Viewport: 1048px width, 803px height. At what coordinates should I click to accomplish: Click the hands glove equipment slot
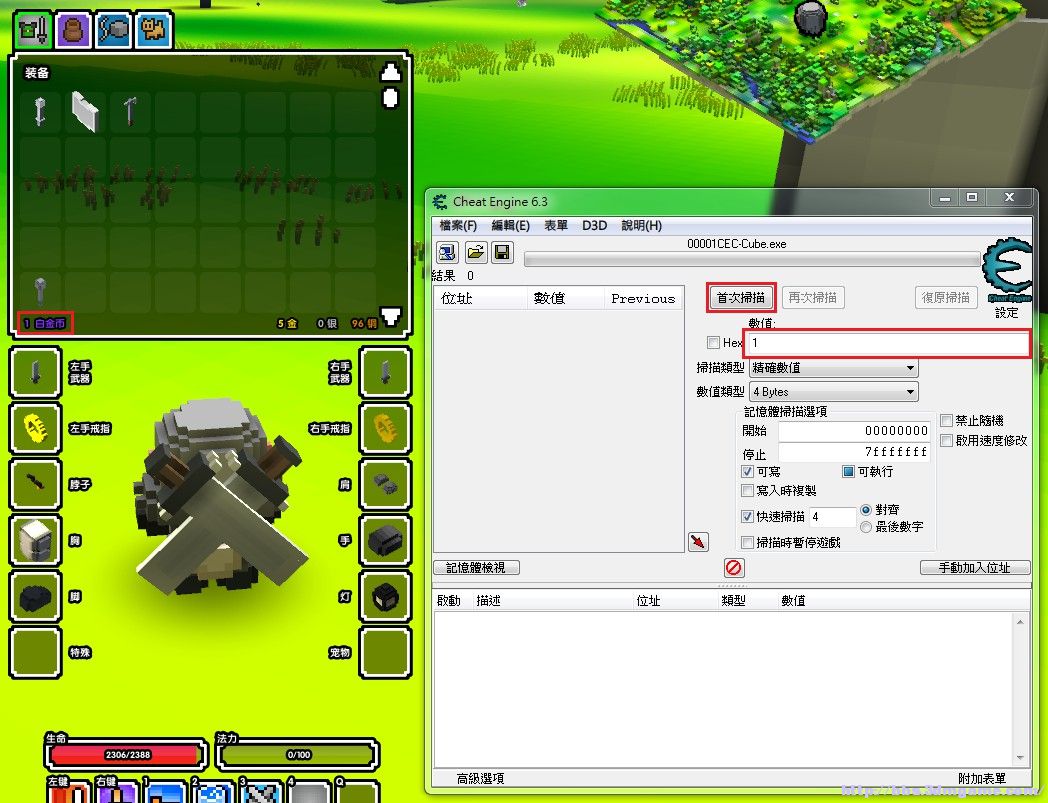pos(385,540)
